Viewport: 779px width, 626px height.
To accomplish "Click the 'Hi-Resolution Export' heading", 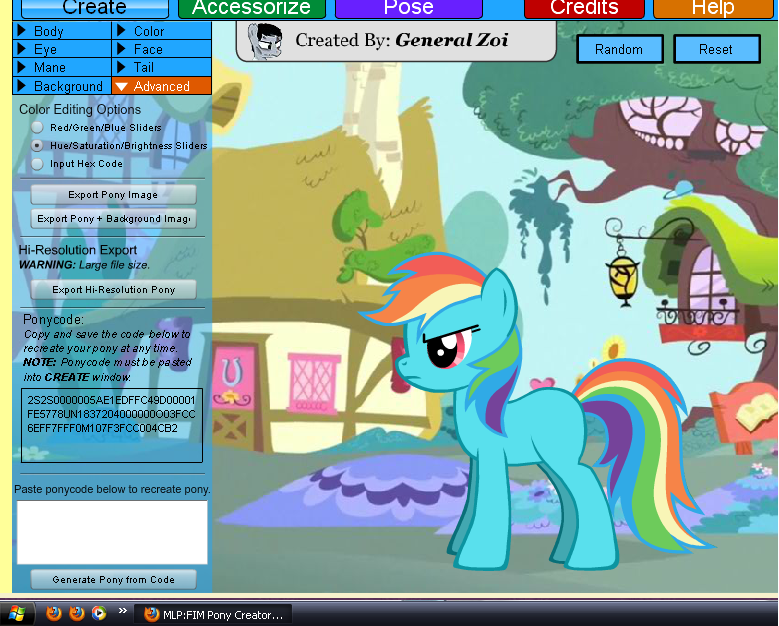I will tap(78, 250).
